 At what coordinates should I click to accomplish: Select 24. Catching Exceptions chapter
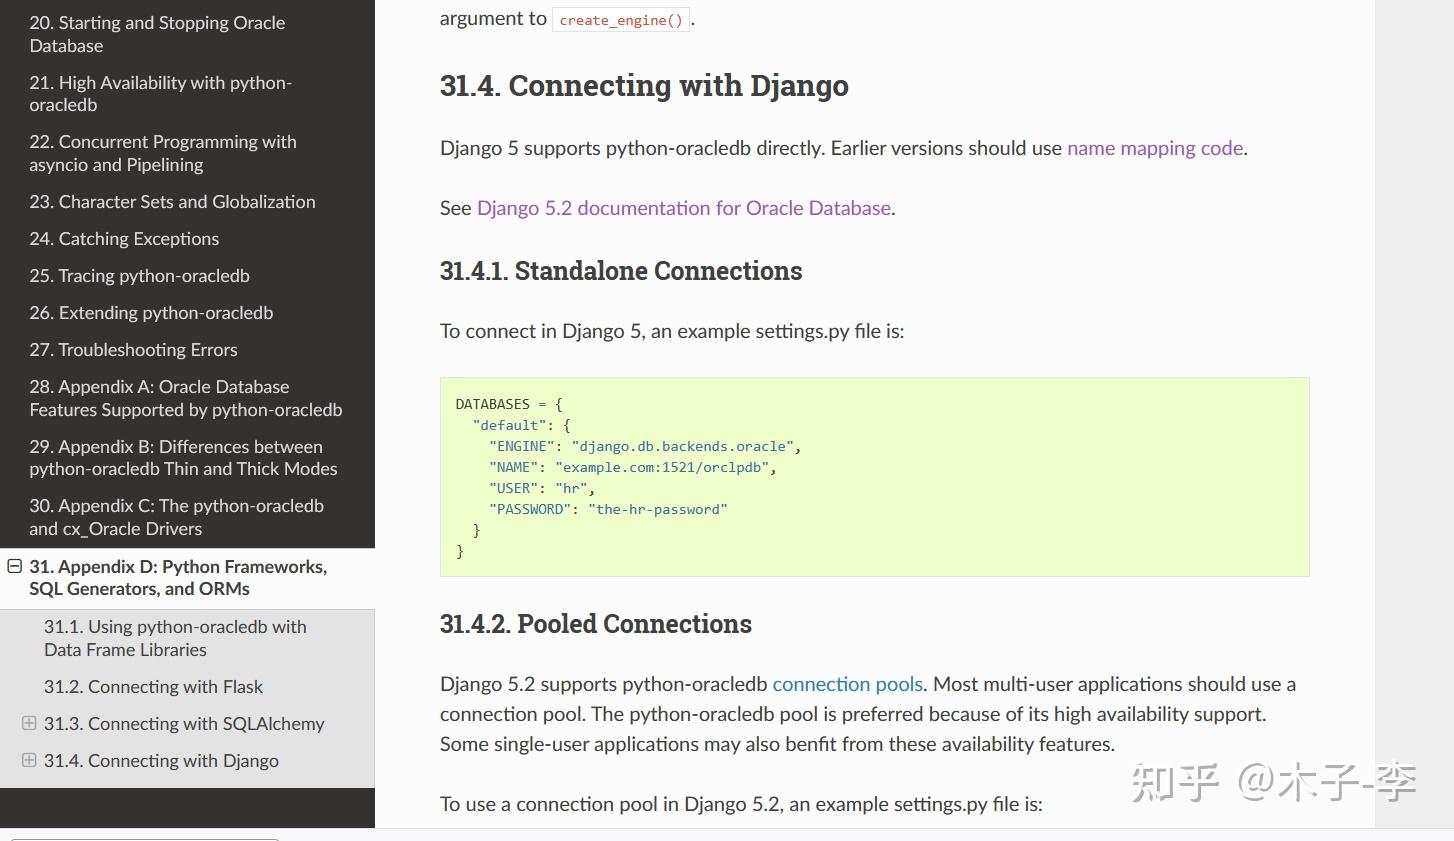pyautogui.click(x=124, y=238)
